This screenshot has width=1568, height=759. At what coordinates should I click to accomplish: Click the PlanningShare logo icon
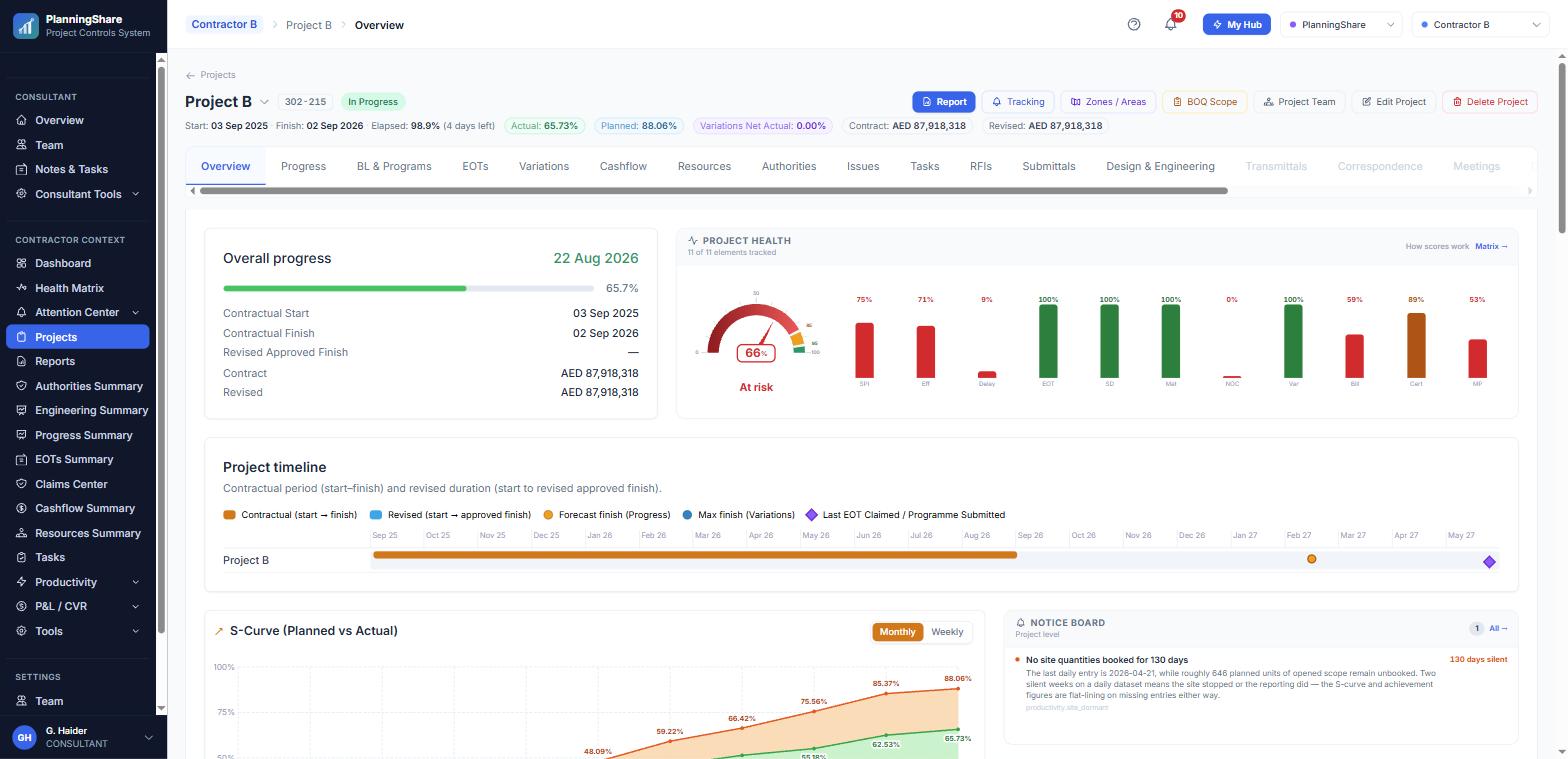click(x=26, y=26)
